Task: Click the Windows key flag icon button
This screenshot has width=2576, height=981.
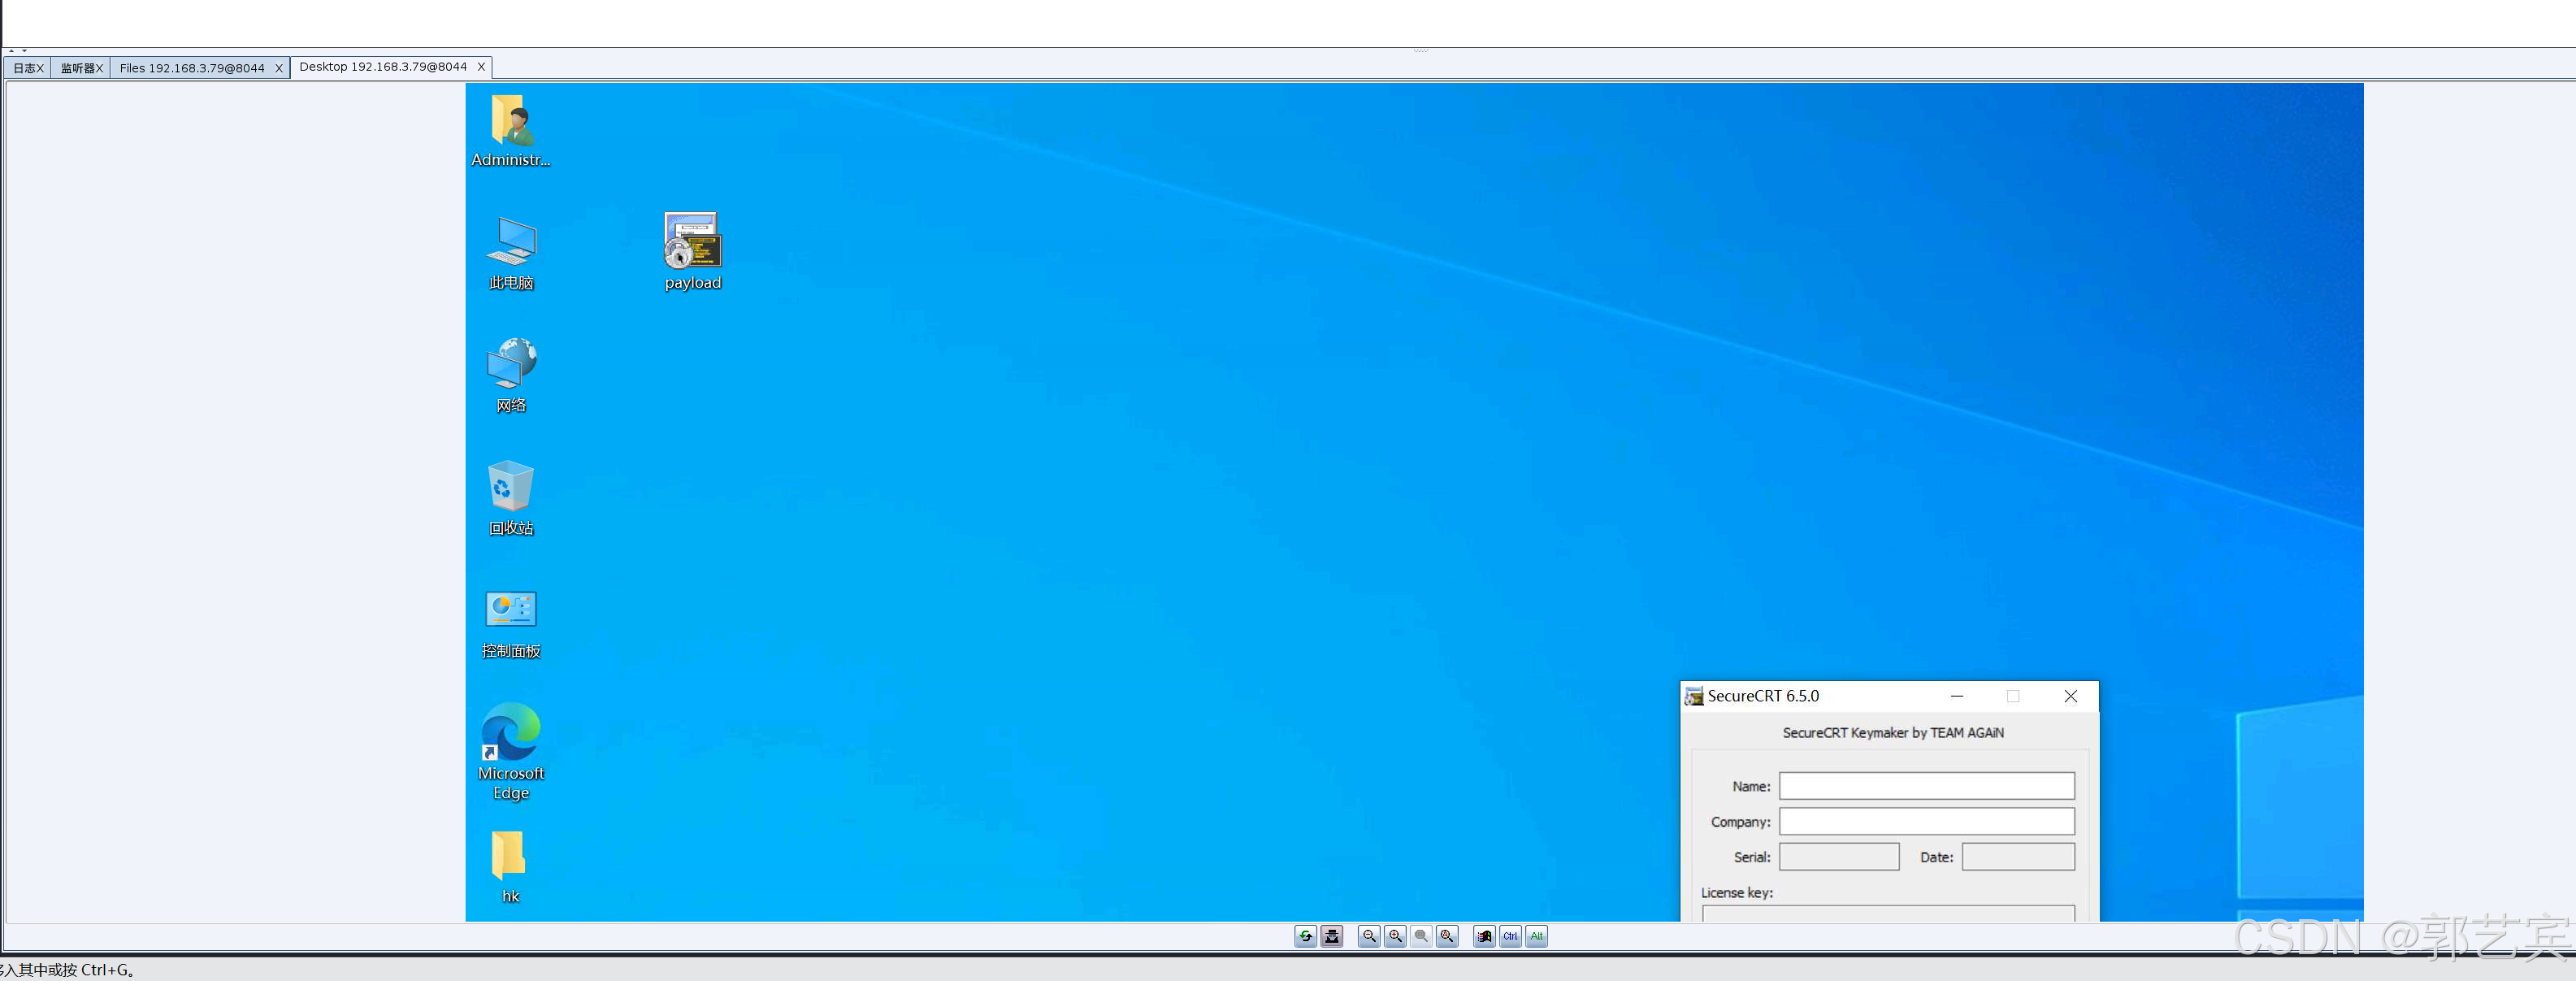Action: click(x=1484, y=936)
